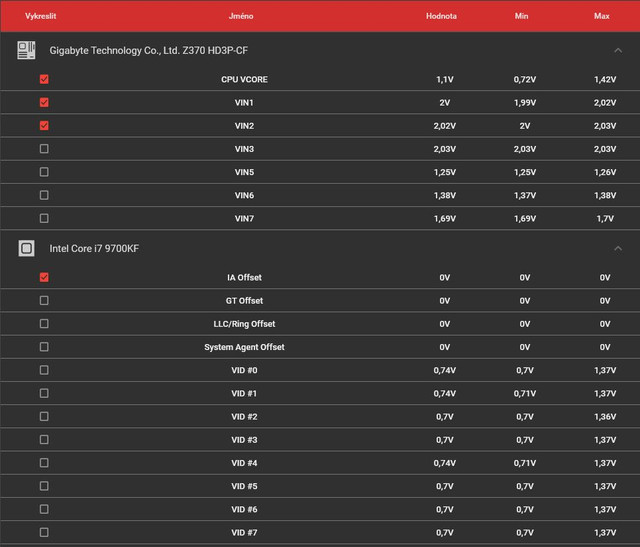Check the LLC/Ring Offset checkbox
Screen dimensions: 640x547
(x=44, y=324)
